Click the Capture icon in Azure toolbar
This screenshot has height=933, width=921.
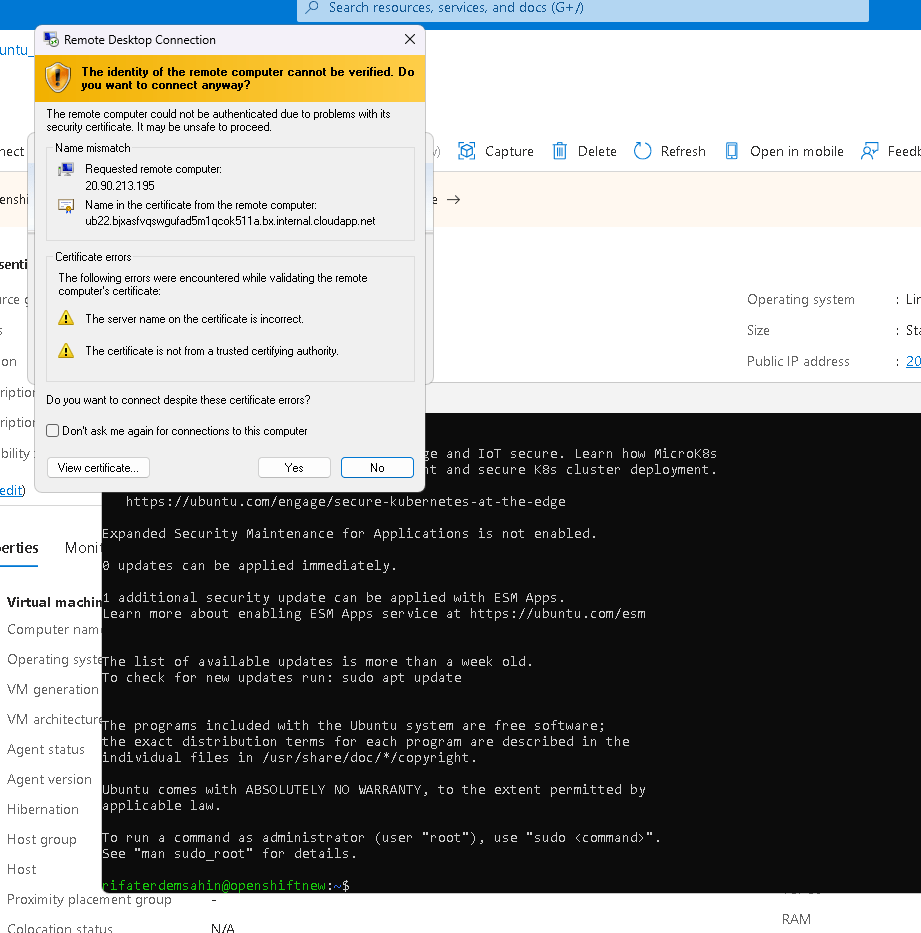466,151
